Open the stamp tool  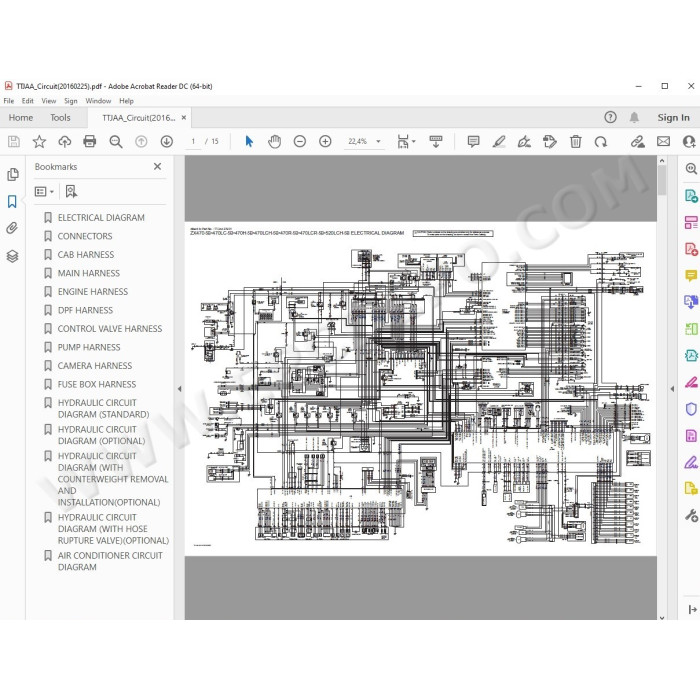coord(550,142)
